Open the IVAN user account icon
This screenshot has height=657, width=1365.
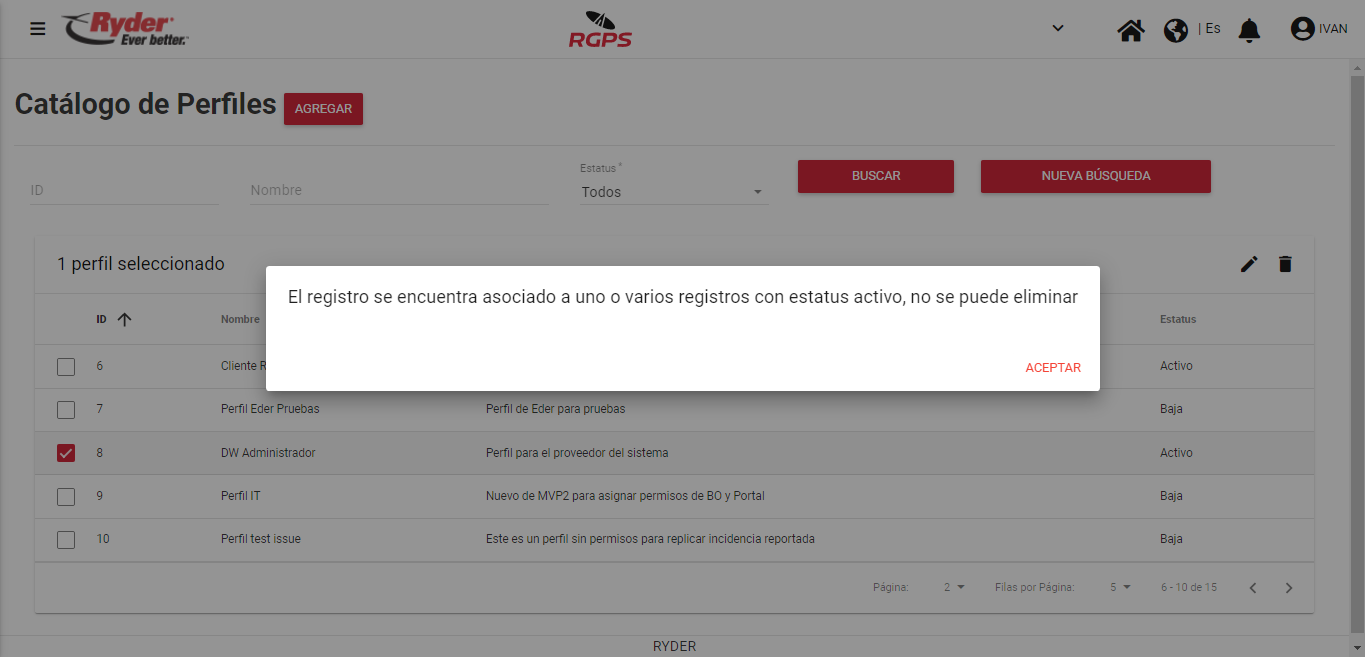(x=1302, y=29)
